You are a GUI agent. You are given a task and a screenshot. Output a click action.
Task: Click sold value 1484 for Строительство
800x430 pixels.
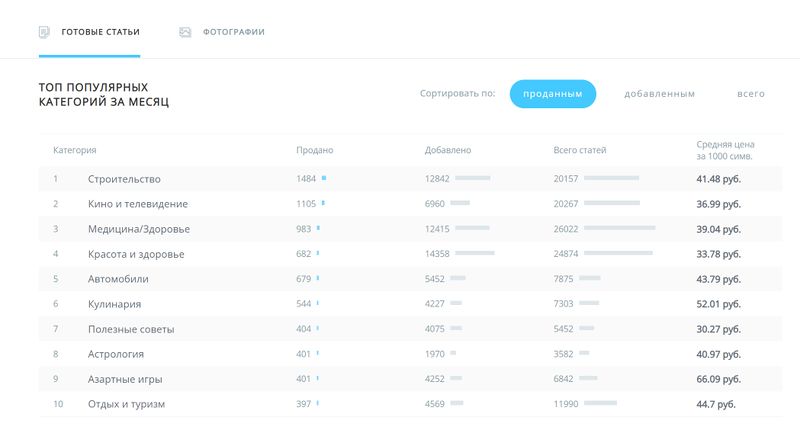[x=306, y=179]
